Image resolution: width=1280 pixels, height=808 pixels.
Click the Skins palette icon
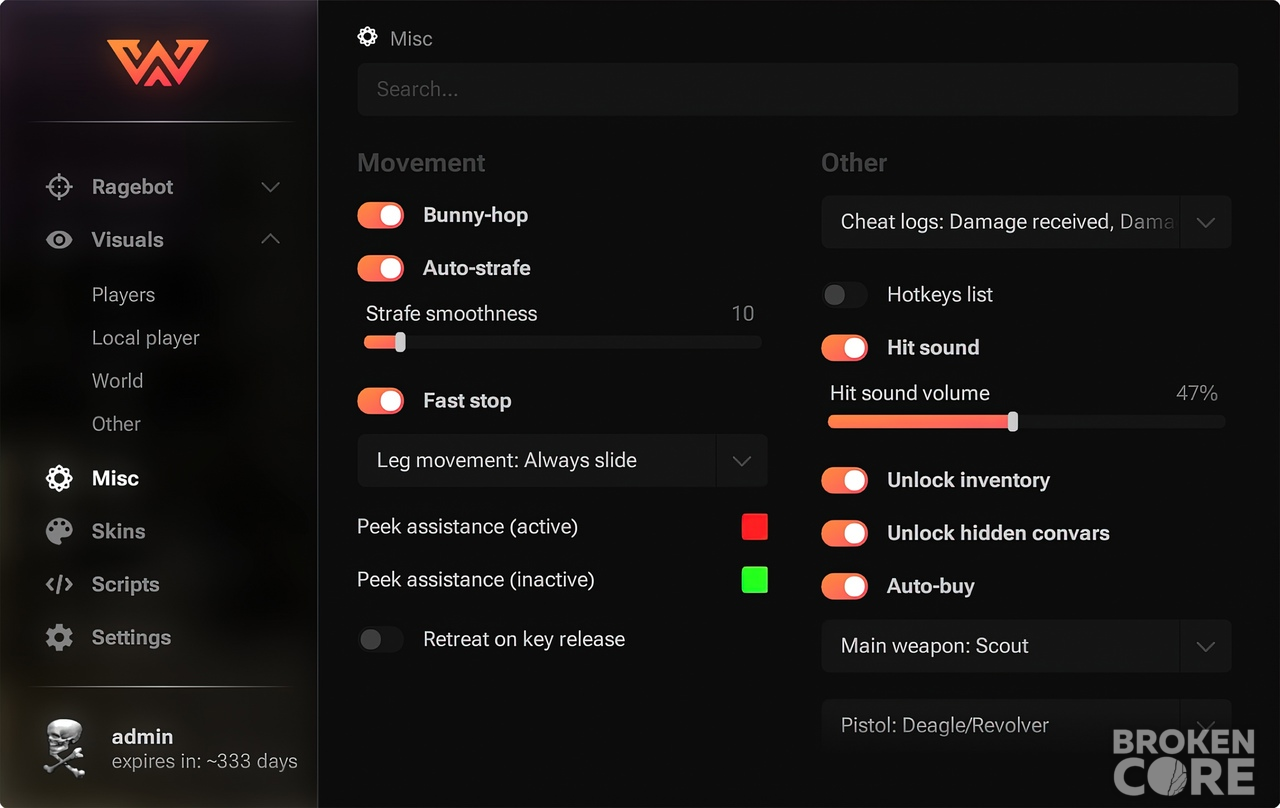pos(59,531)
